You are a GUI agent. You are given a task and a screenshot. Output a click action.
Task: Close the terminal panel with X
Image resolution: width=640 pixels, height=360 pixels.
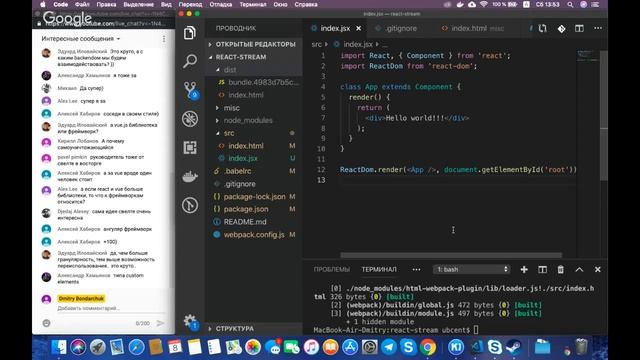[x=598, y=269]
